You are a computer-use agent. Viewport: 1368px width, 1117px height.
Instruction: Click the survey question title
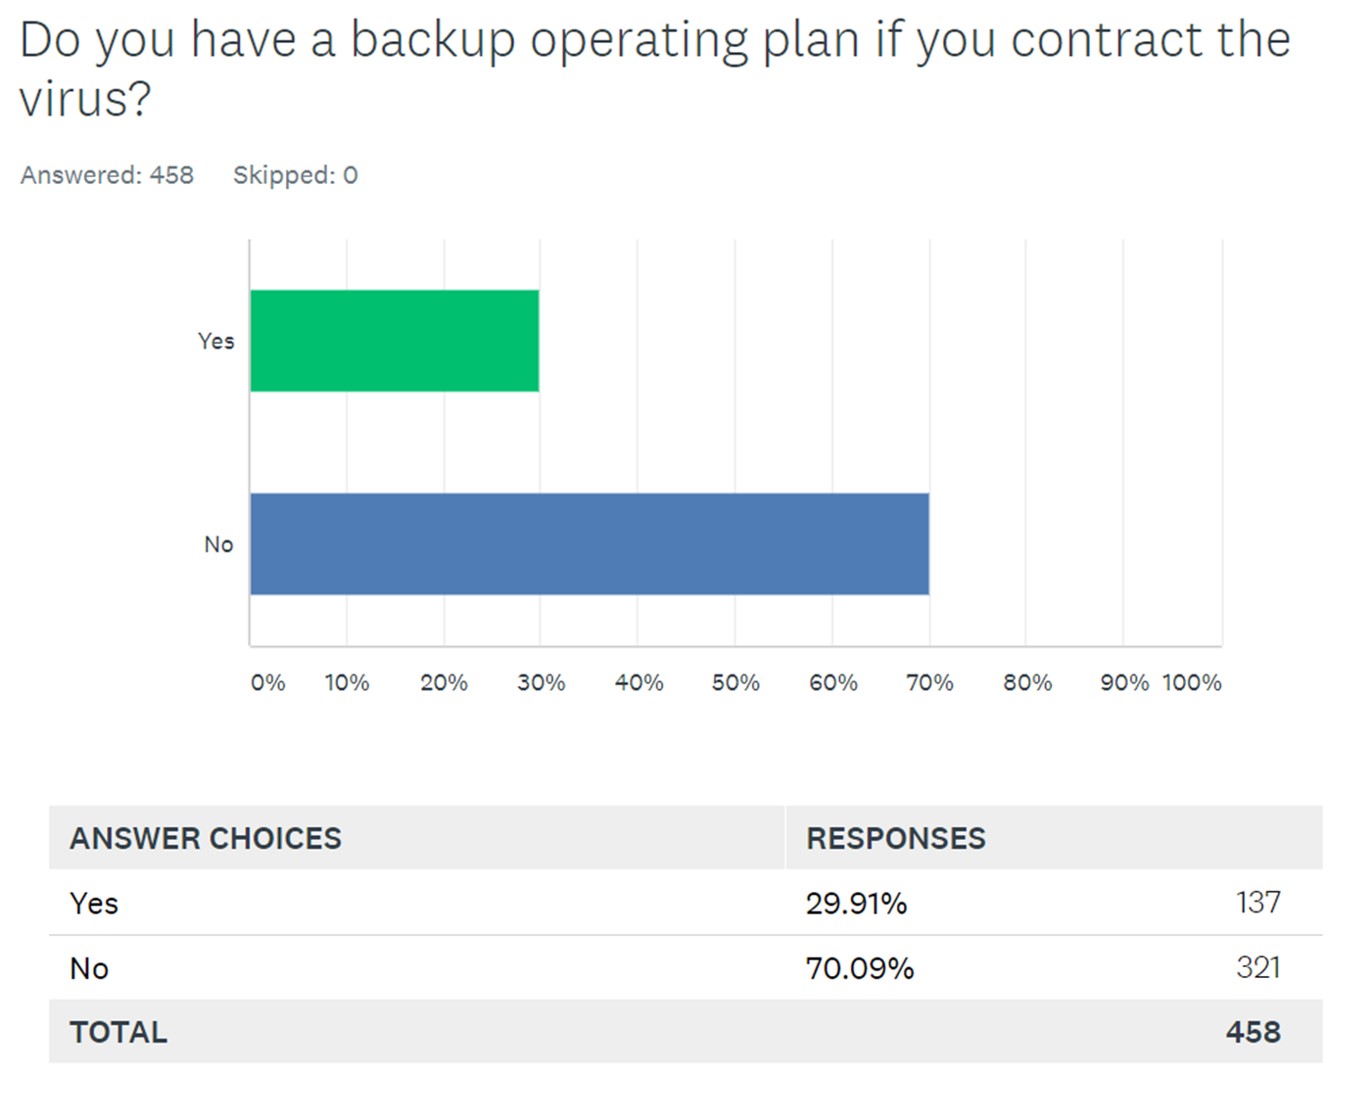pyautogui.click(x=655, y=68)
